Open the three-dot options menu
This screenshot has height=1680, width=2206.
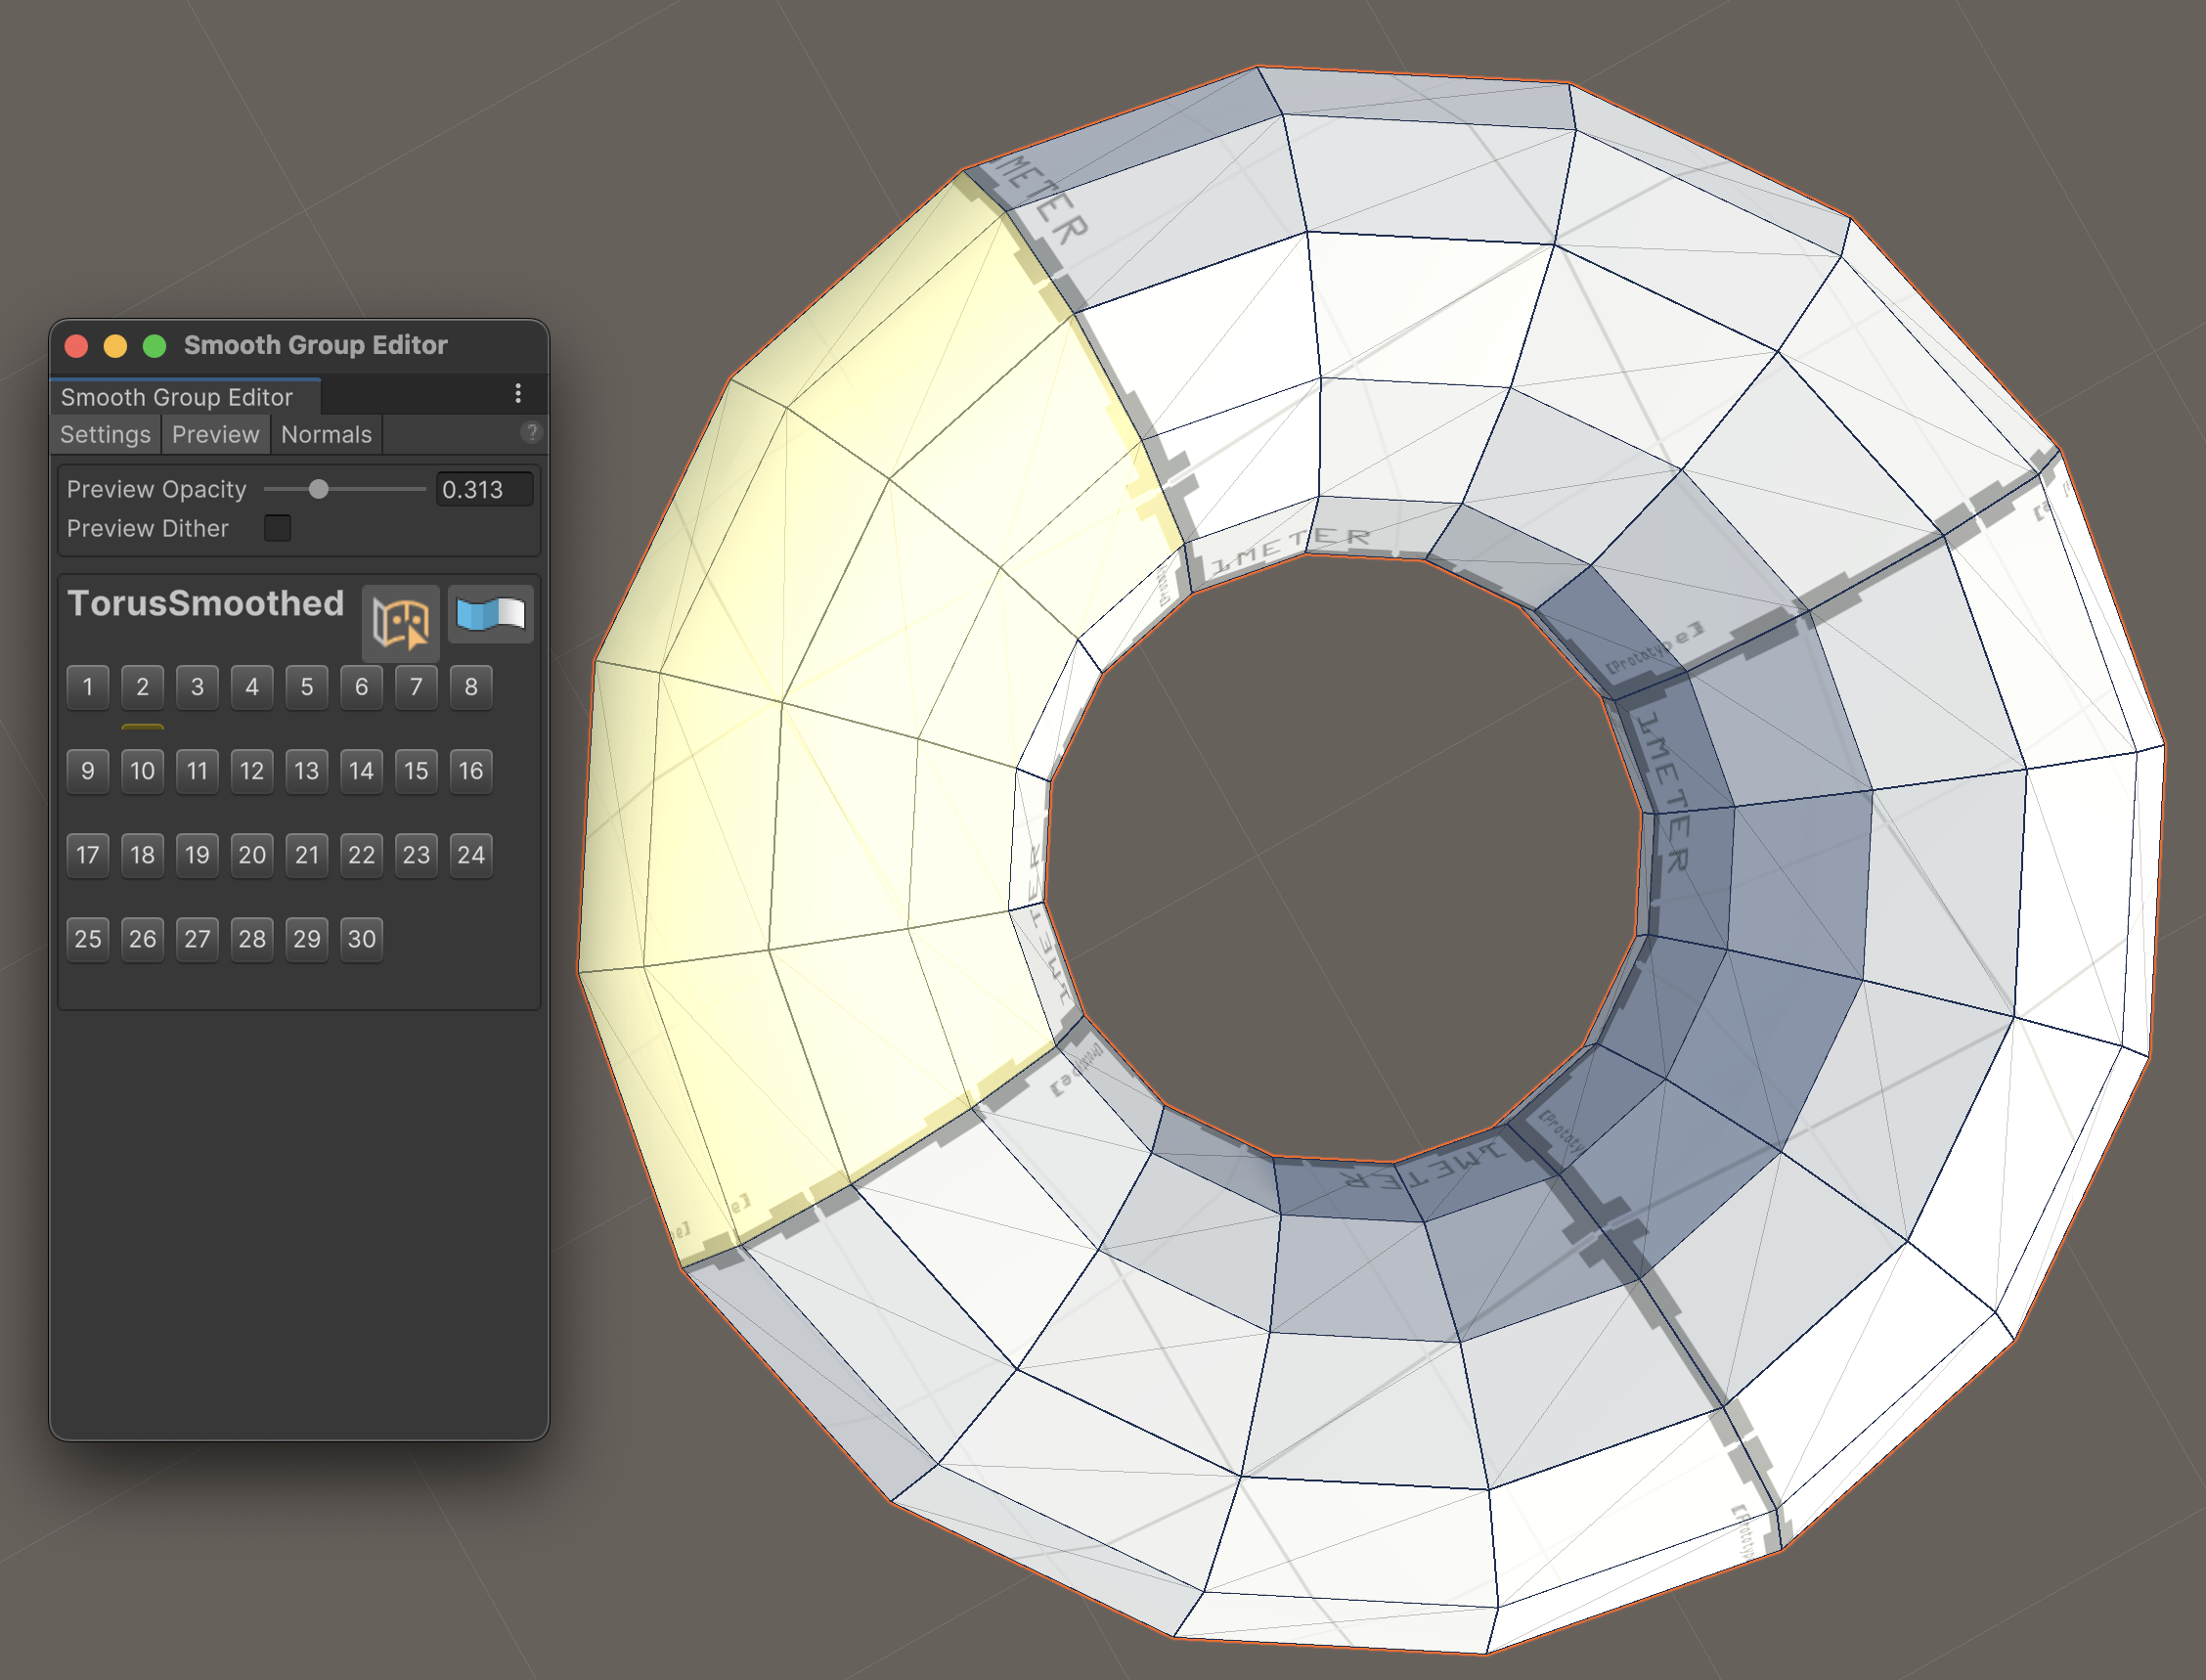[519, 393]
